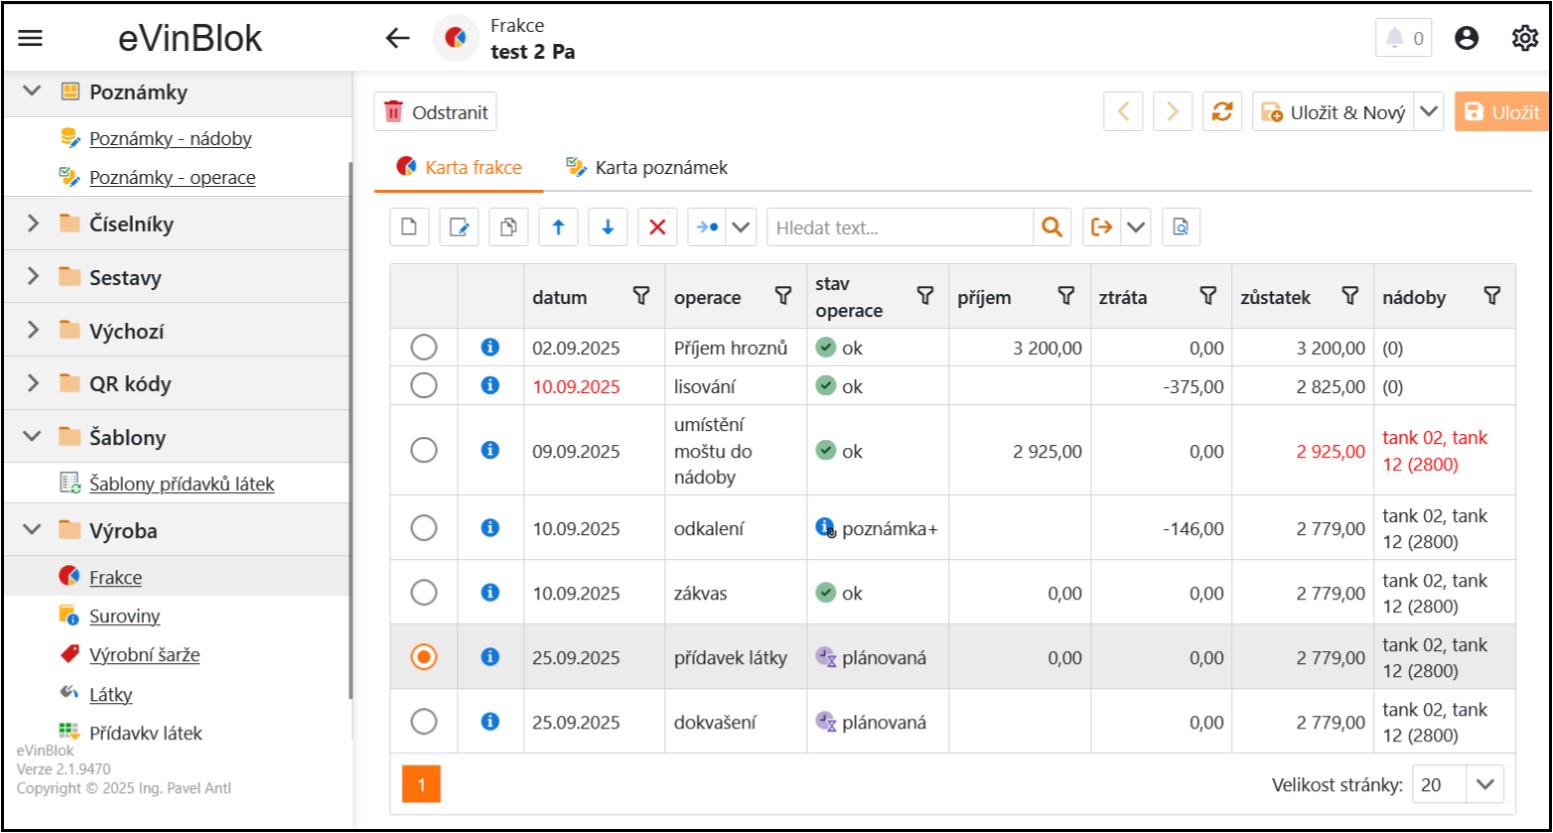
Task: Click the red X delete row icon
Action: pos(657,227)
